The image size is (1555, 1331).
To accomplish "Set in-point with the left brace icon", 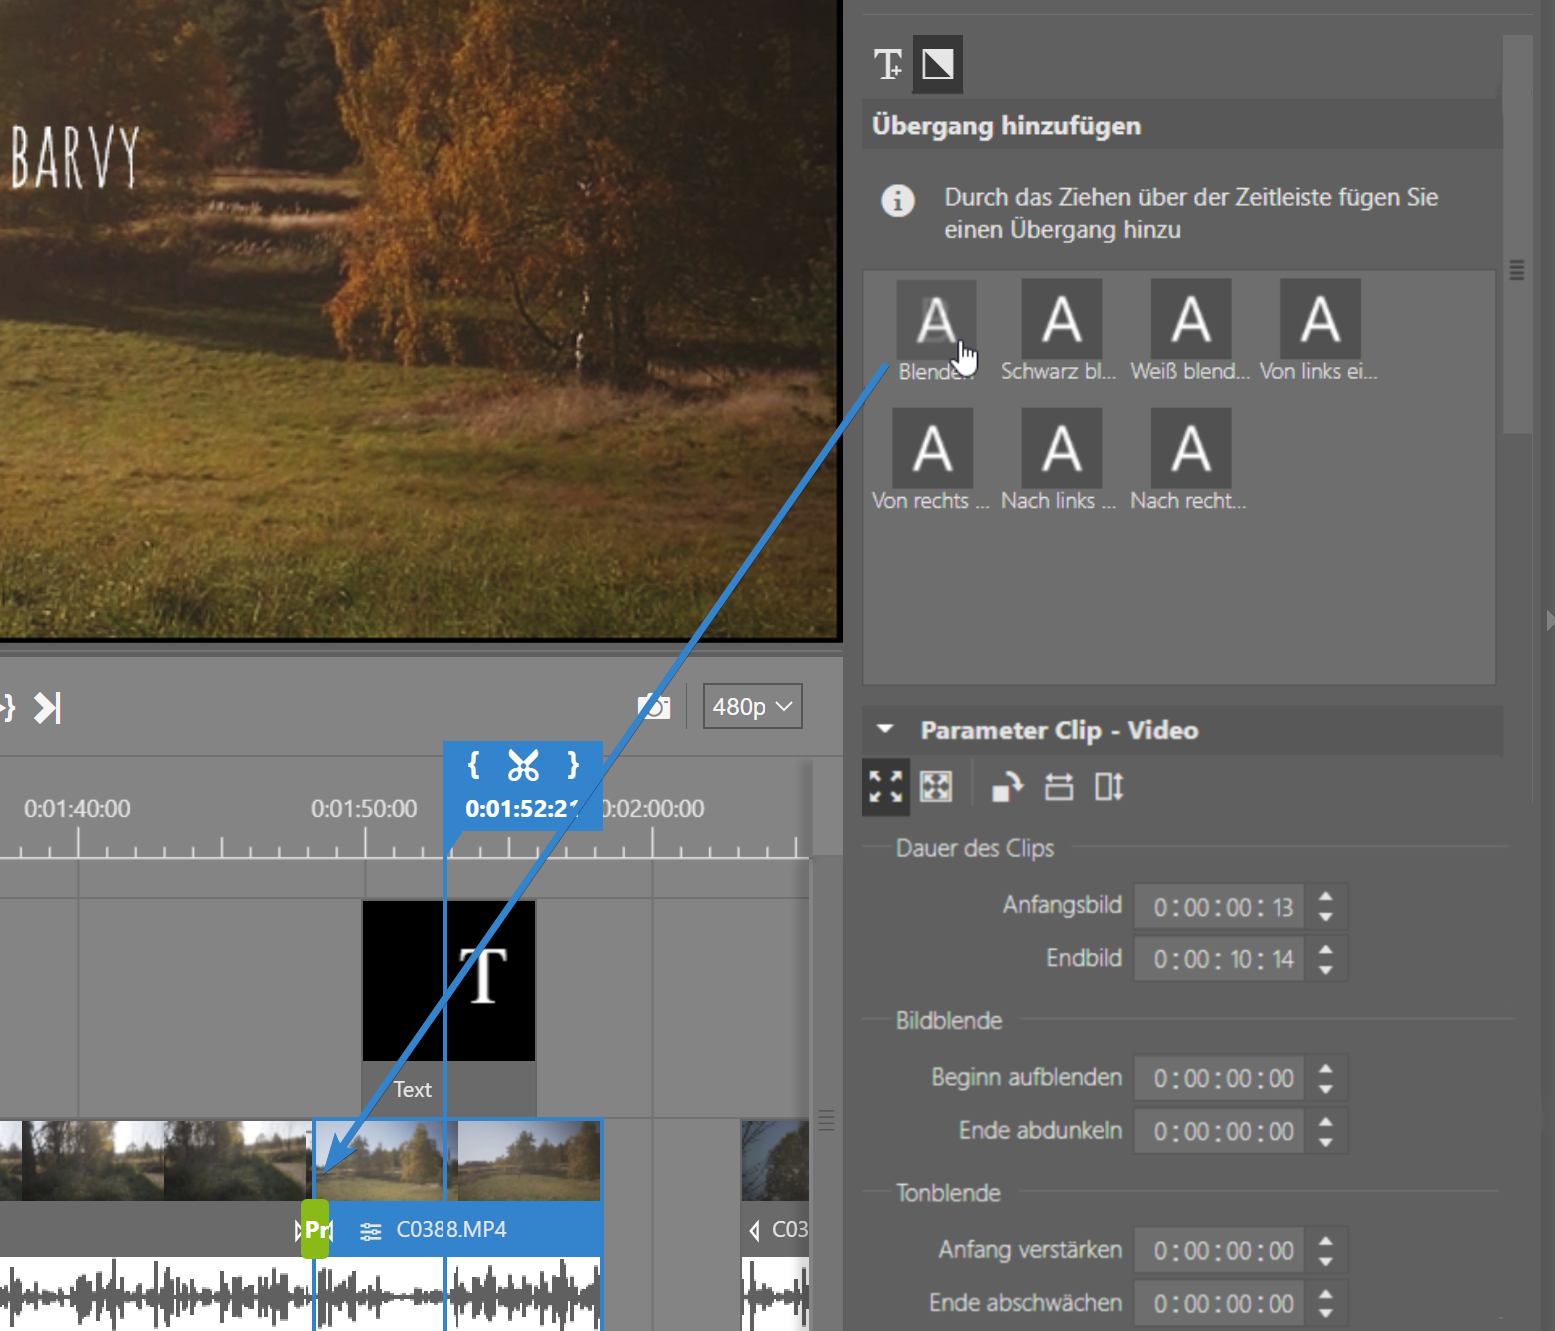I will pyautogui.click(x=474, y=765).
